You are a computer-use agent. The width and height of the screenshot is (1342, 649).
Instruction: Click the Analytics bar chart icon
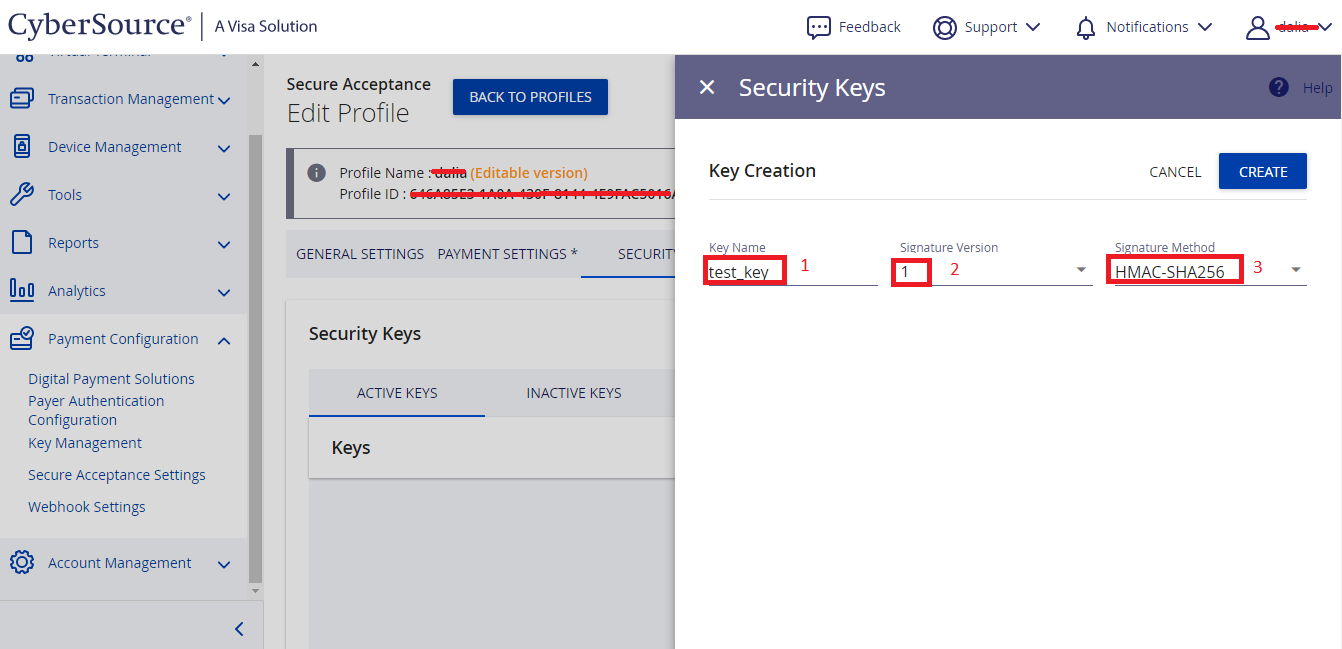pyautogui.click(x=22, y=290)
